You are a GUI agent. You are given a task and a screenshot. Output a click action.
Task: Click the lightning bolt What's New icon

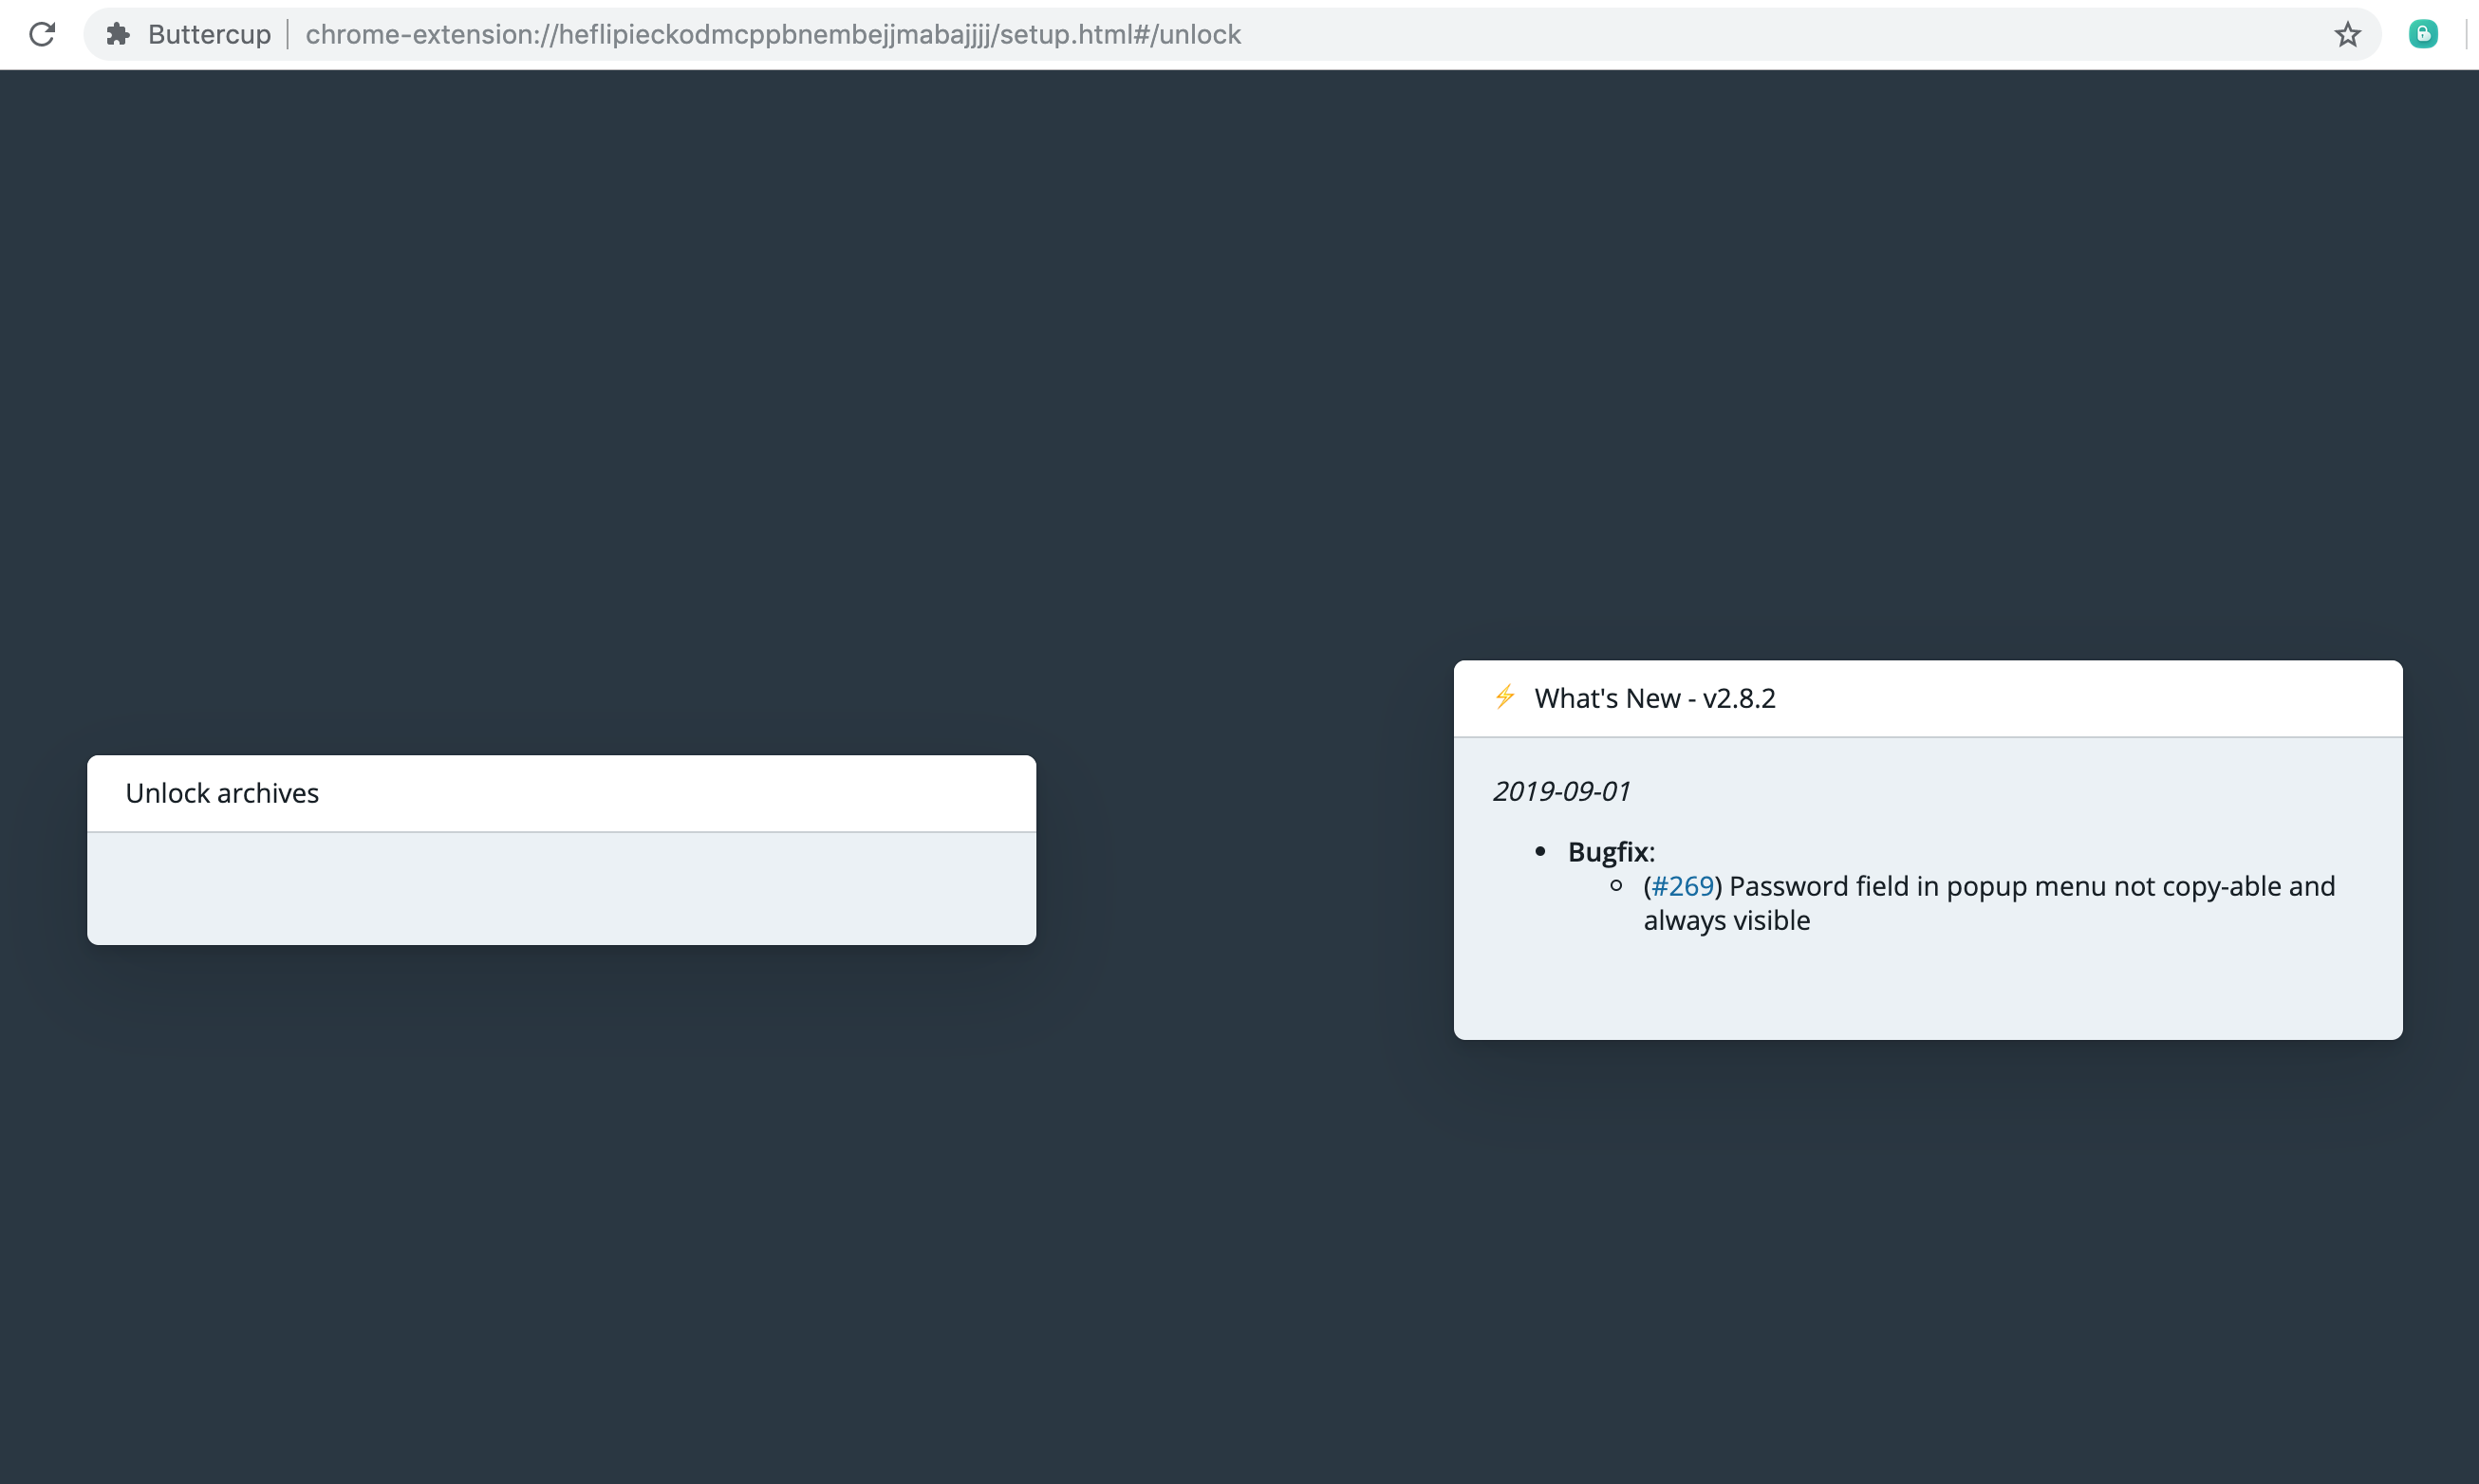[x=1504, y=697]
